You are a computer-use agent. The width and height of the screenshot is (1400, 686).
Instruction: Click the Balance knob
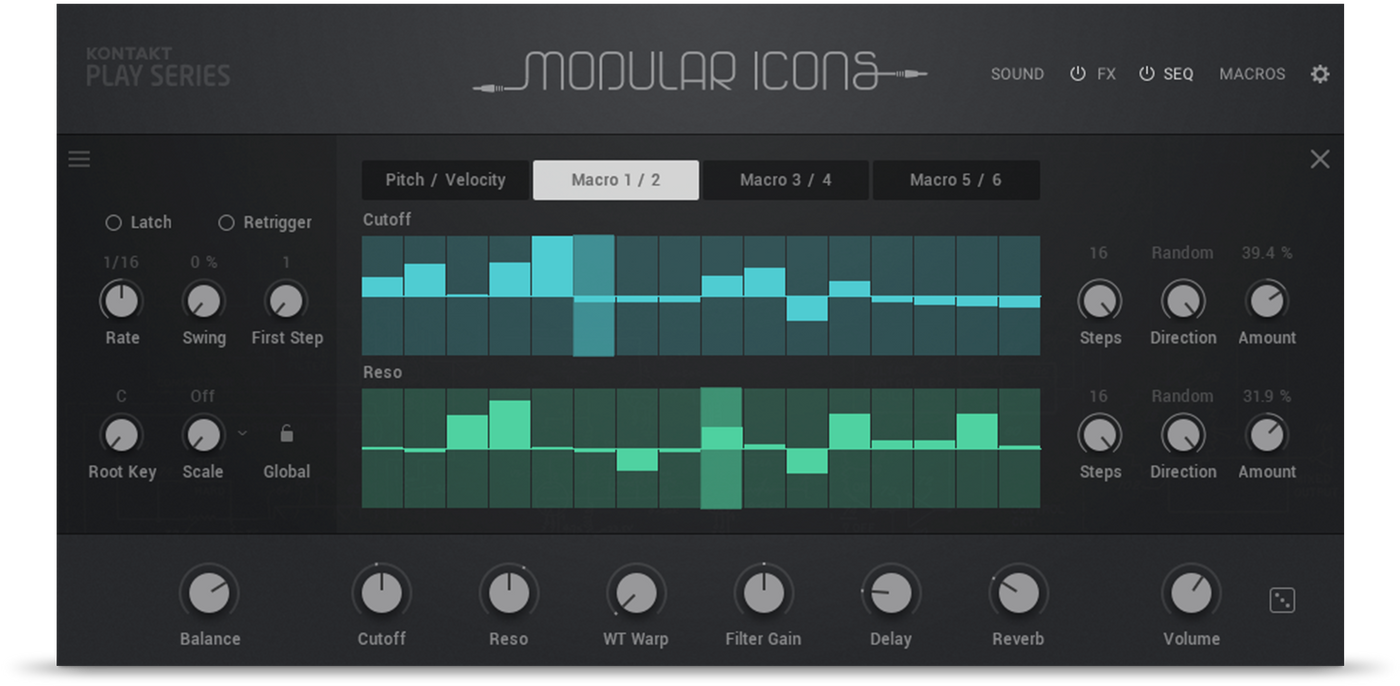click(x=209, y=594)
